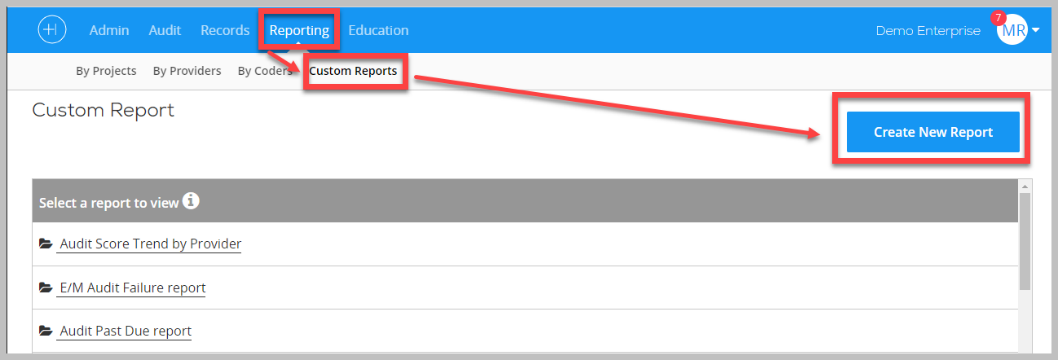Screen dimensions: 1058x360
Task: Open the Records menu
Action: point(225,30)
